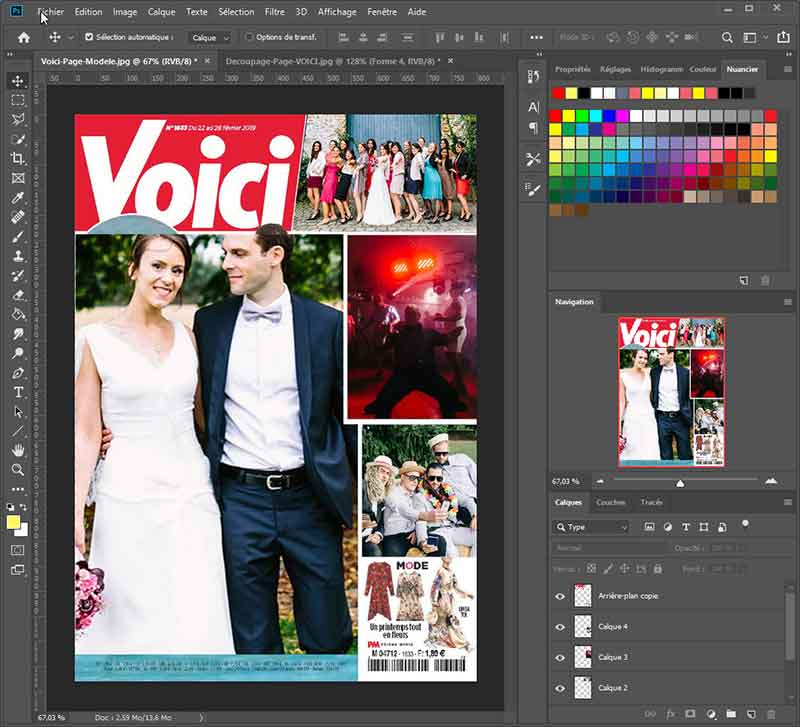Click the Navigator thumbnail preview

pyautogui.click(x=671, y=392)
